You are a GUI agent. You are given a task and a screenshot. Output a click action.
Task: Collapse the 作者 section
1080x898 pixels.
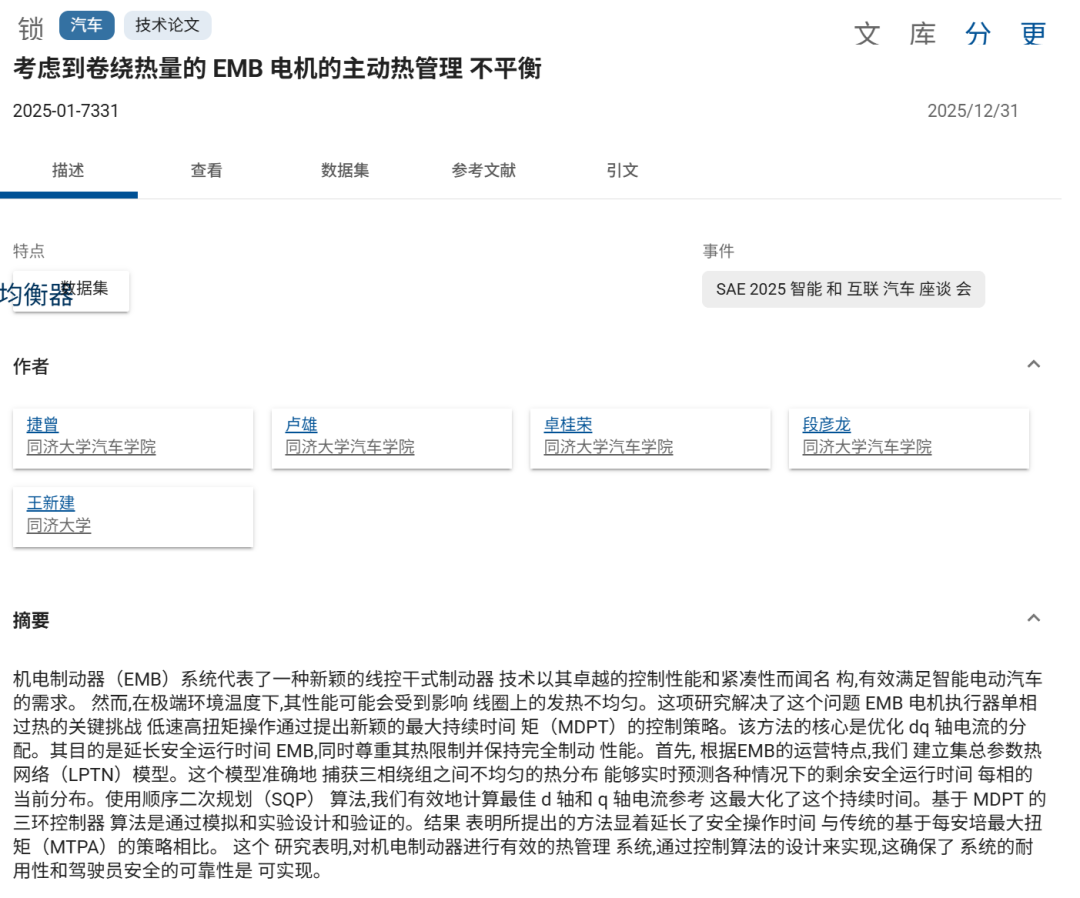tap(1033, 364)
